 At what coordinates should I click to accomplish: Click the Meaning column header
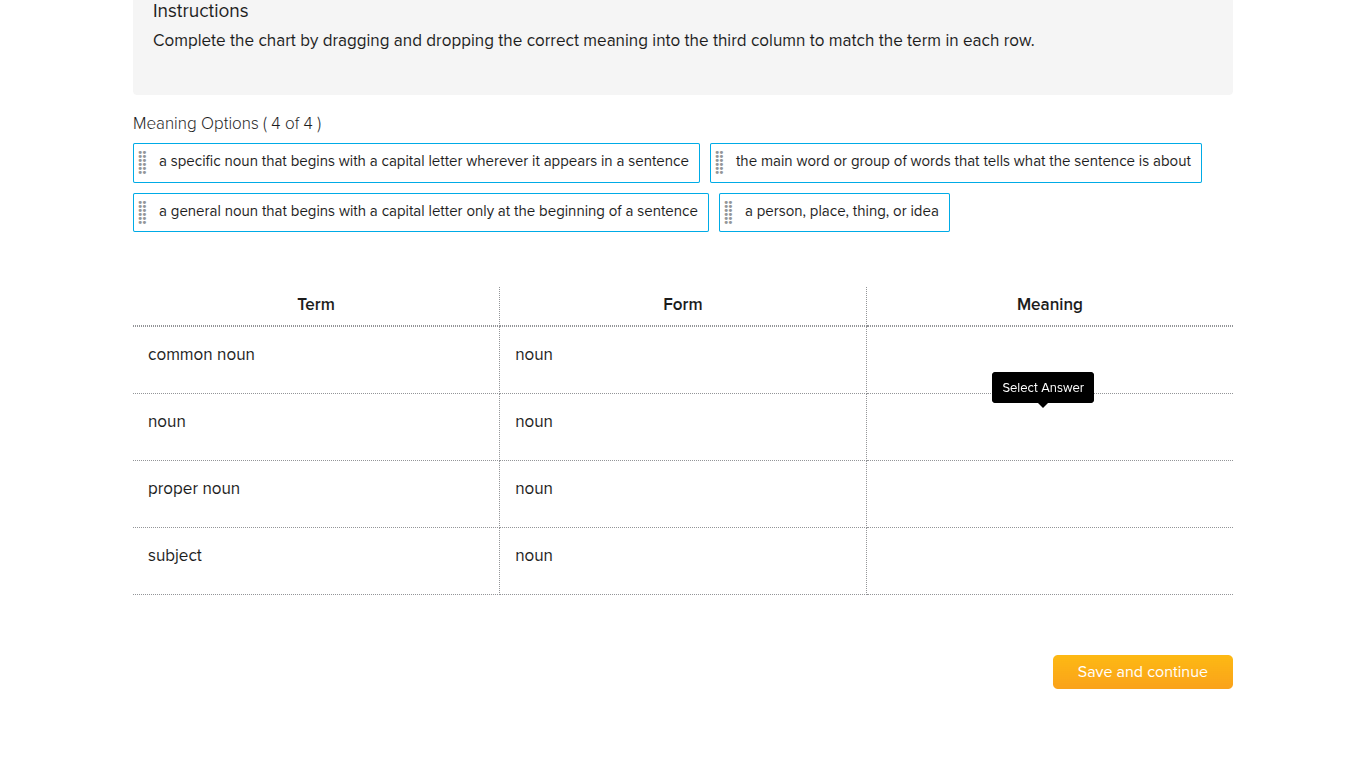(x=1049, y=305)
